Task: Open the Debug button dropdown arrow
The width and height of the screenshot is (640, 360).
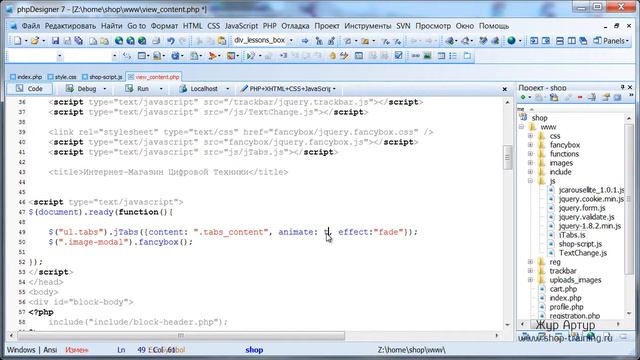Action: [x=104, y=89]
